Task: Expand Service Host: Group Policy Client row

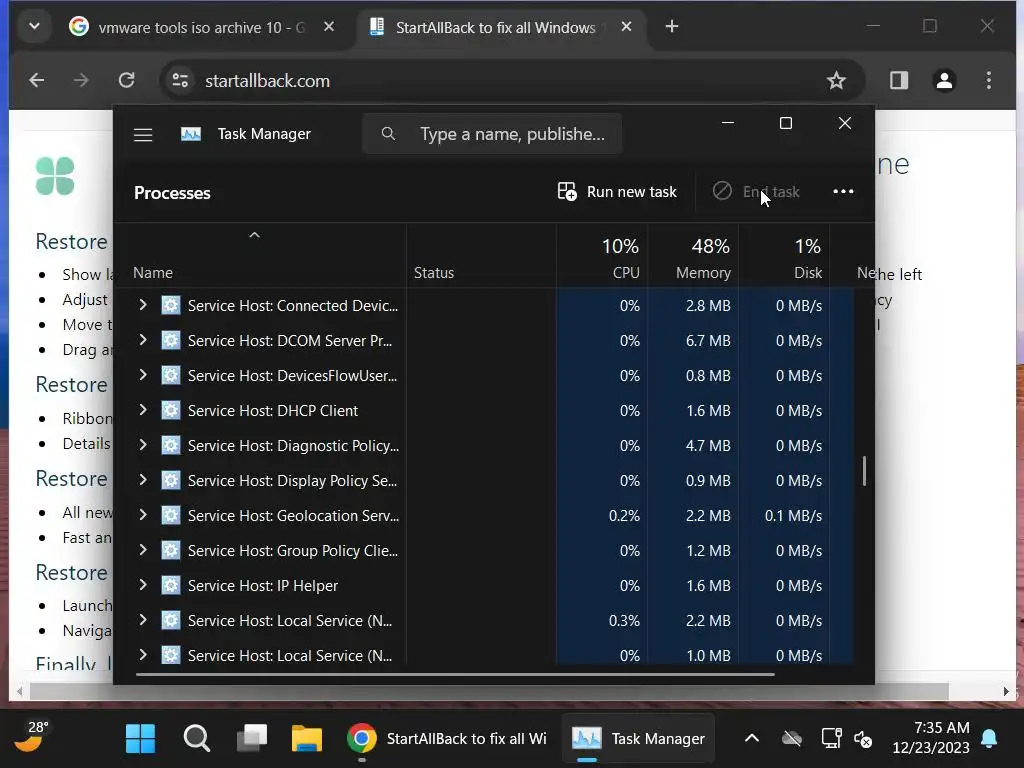Action: point(142,550)
